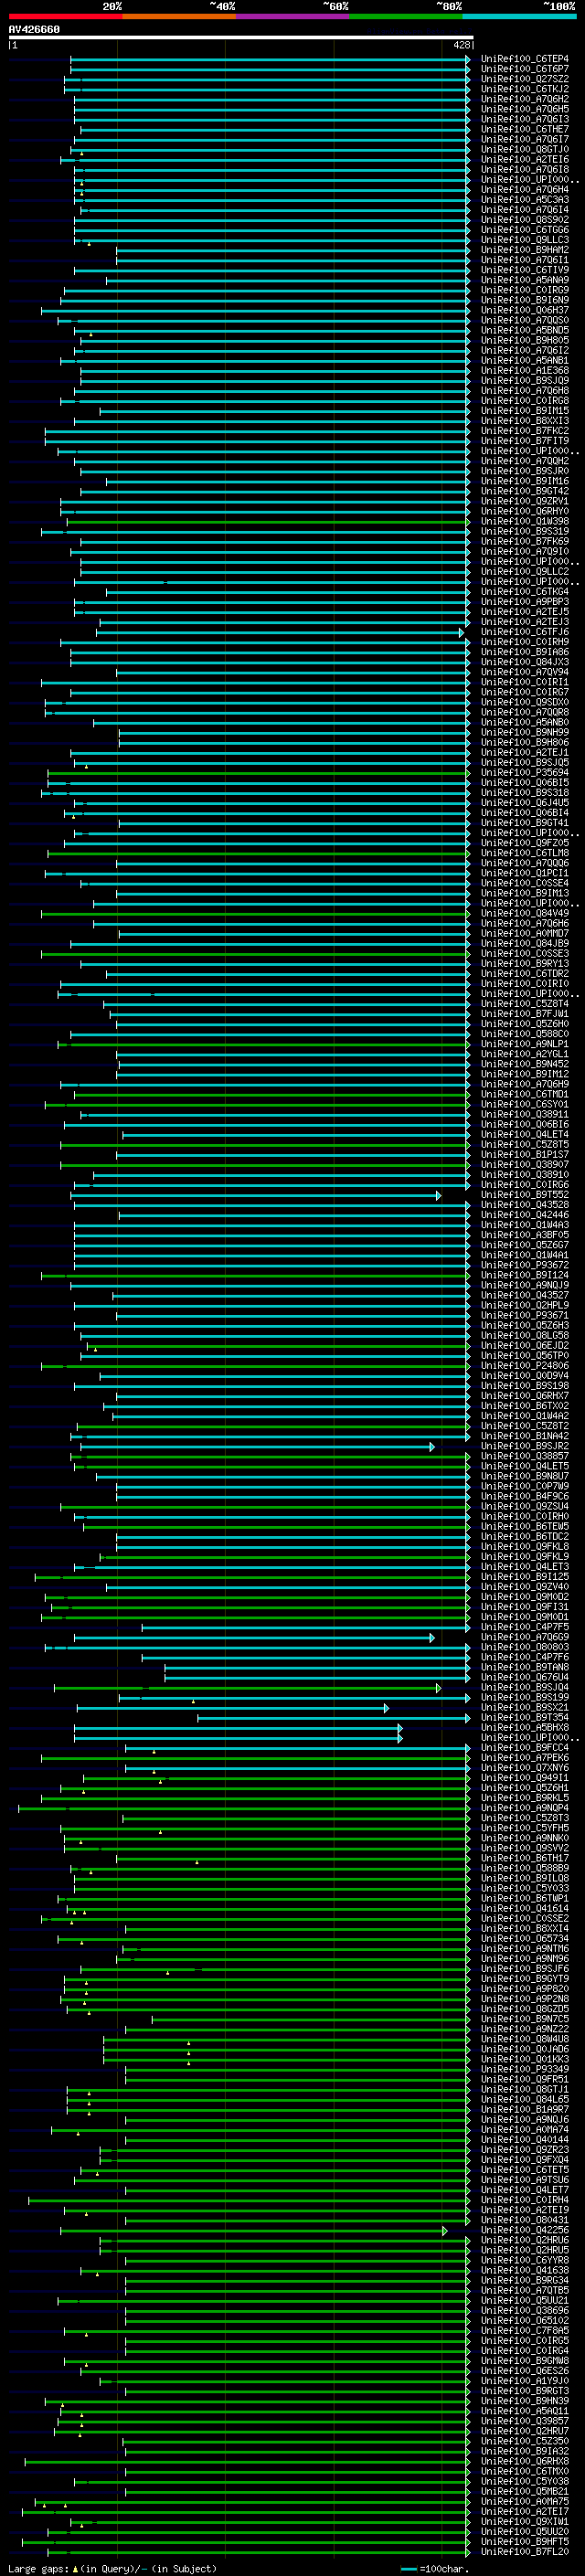Click the UniRef100_Q42256 label
This screenshot has height=2576, width=585.
click(x=524, y=2230)
